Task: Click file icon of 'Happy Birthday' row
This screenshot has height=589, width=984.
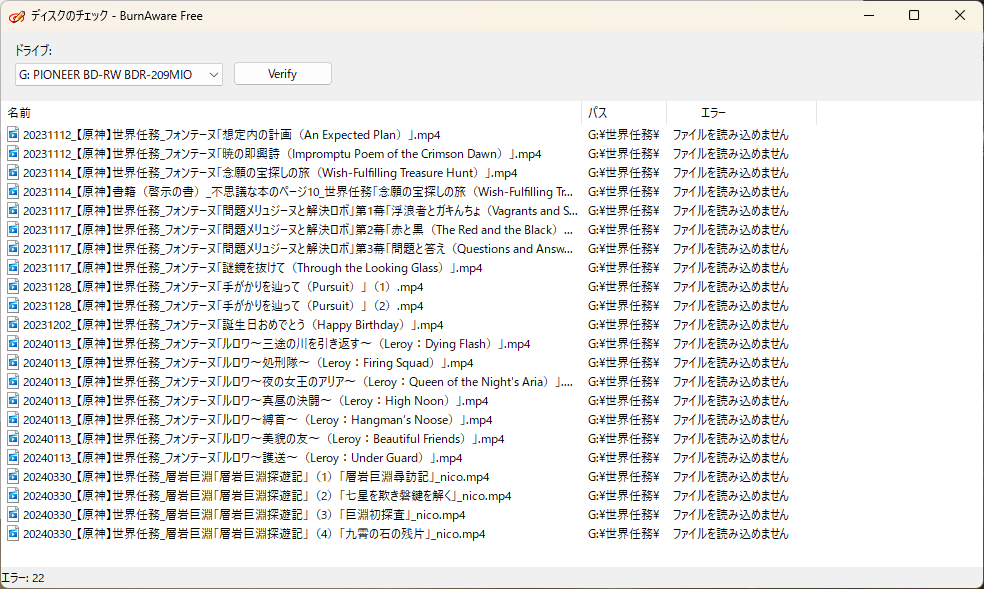Action: point(13,324)
